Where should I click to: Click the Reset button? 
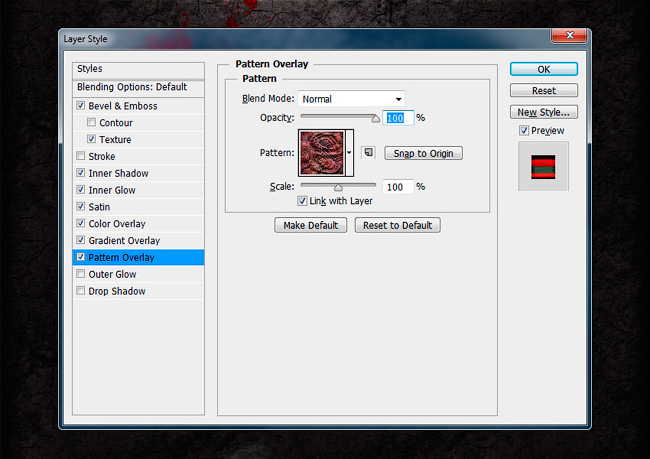coord(543,90)
